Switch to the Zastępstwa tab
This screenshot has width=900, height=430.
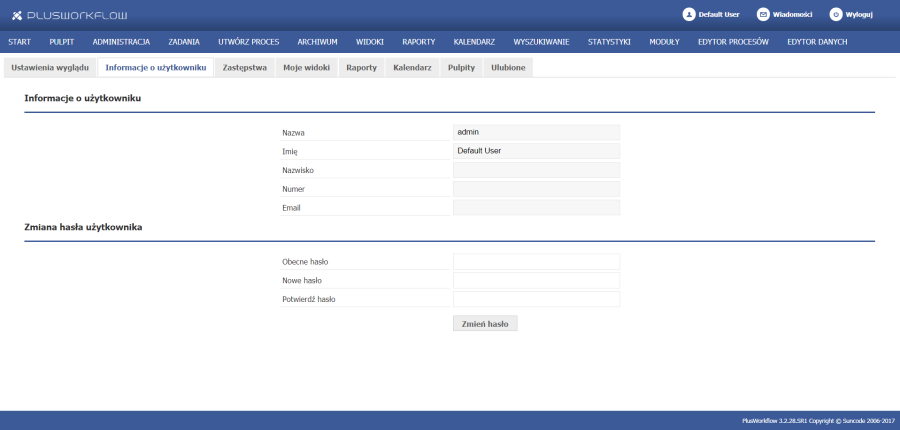pyautogui.click(x=245, y=67)
